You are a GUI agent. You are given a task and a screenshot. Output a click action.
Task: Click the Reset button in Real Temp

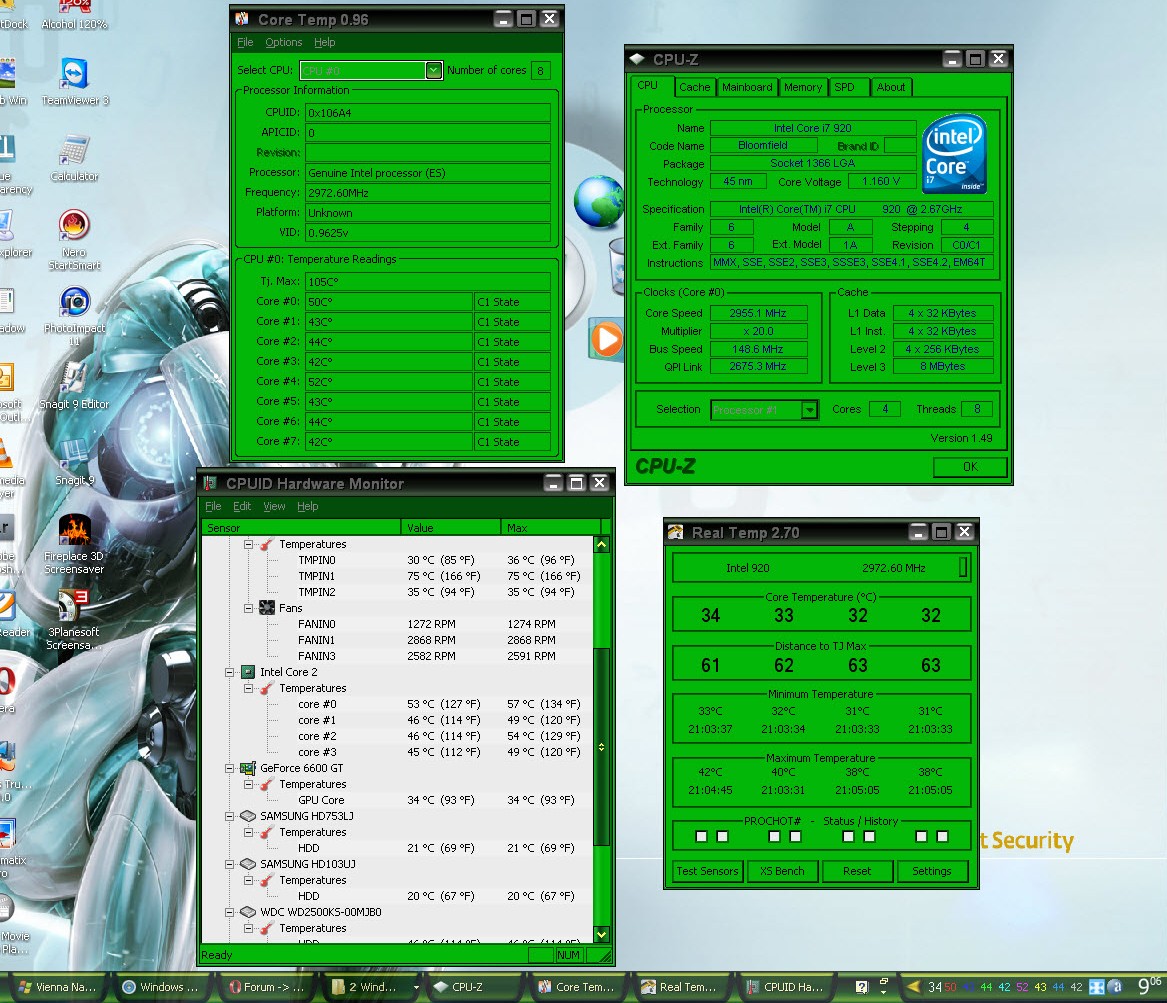tap(857, 871)
